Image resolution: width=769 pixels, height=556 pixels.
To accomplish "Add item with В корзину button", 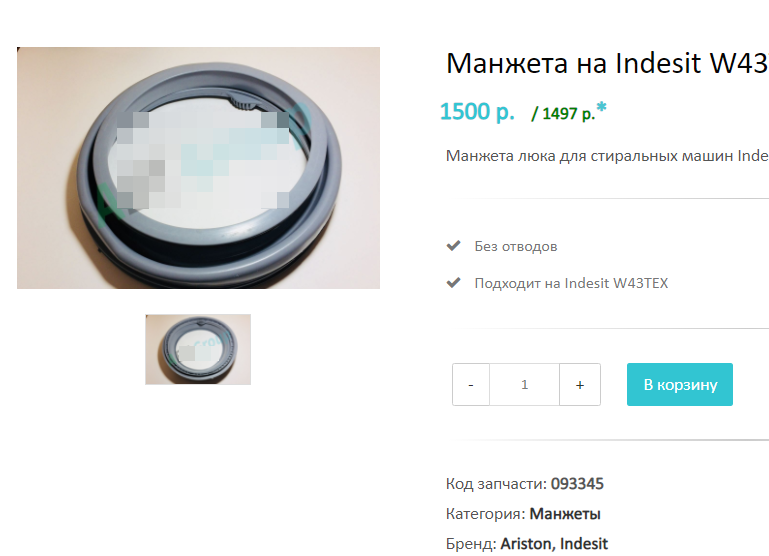I will pyautogui.click(x=680, y=384).
